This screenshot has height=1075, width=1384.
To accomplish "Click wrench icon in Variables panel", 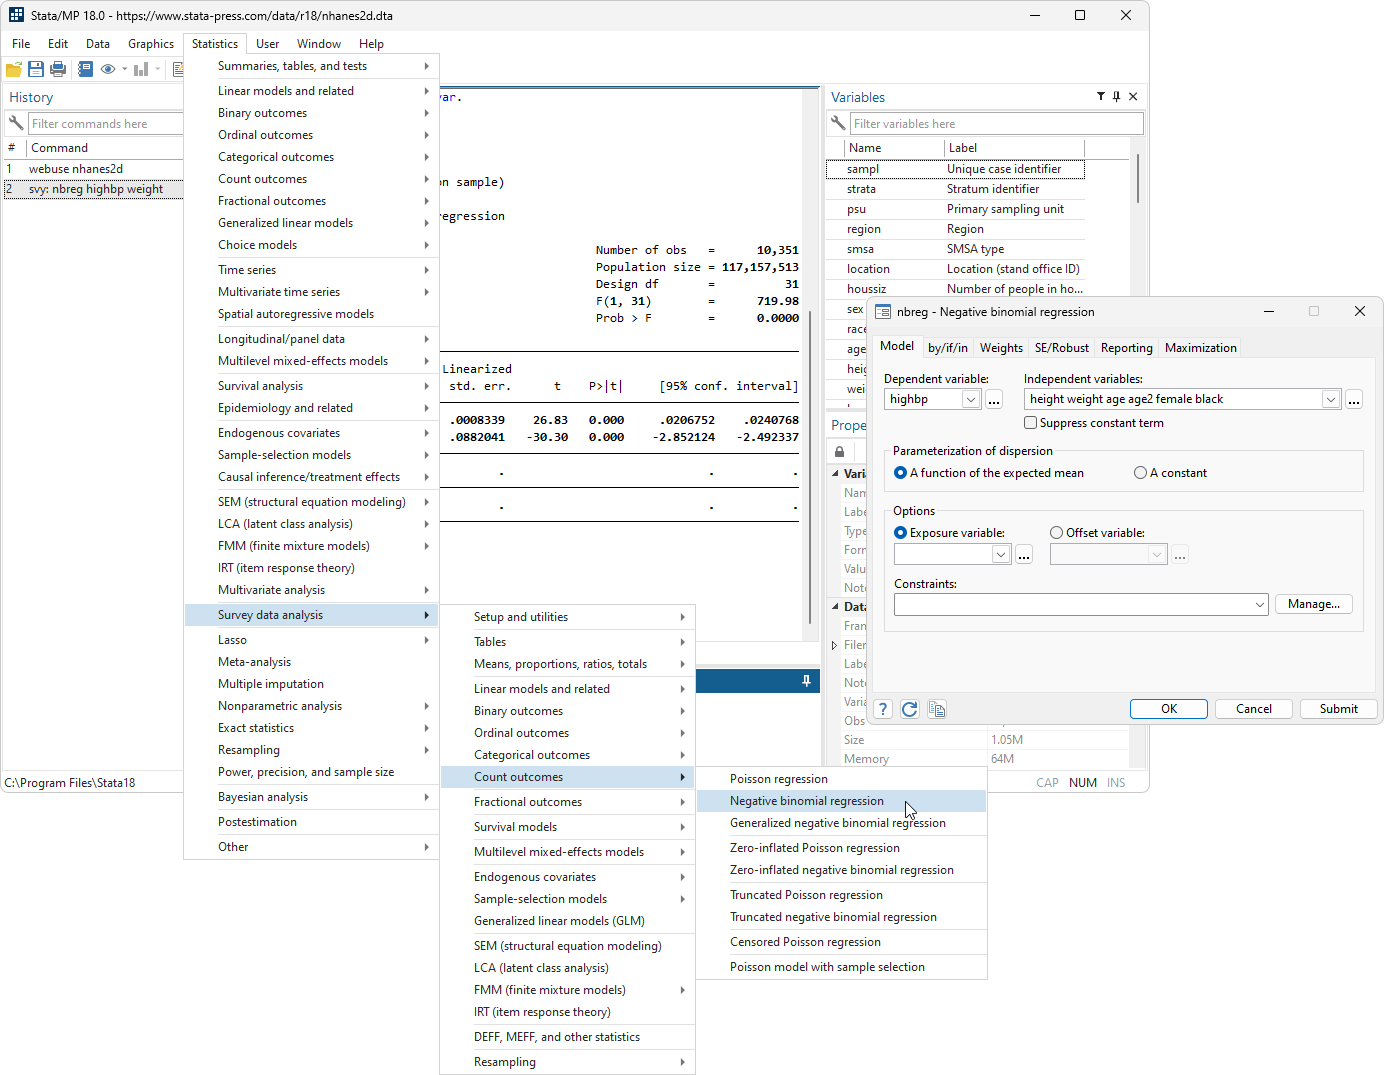I will click(838, 124).
